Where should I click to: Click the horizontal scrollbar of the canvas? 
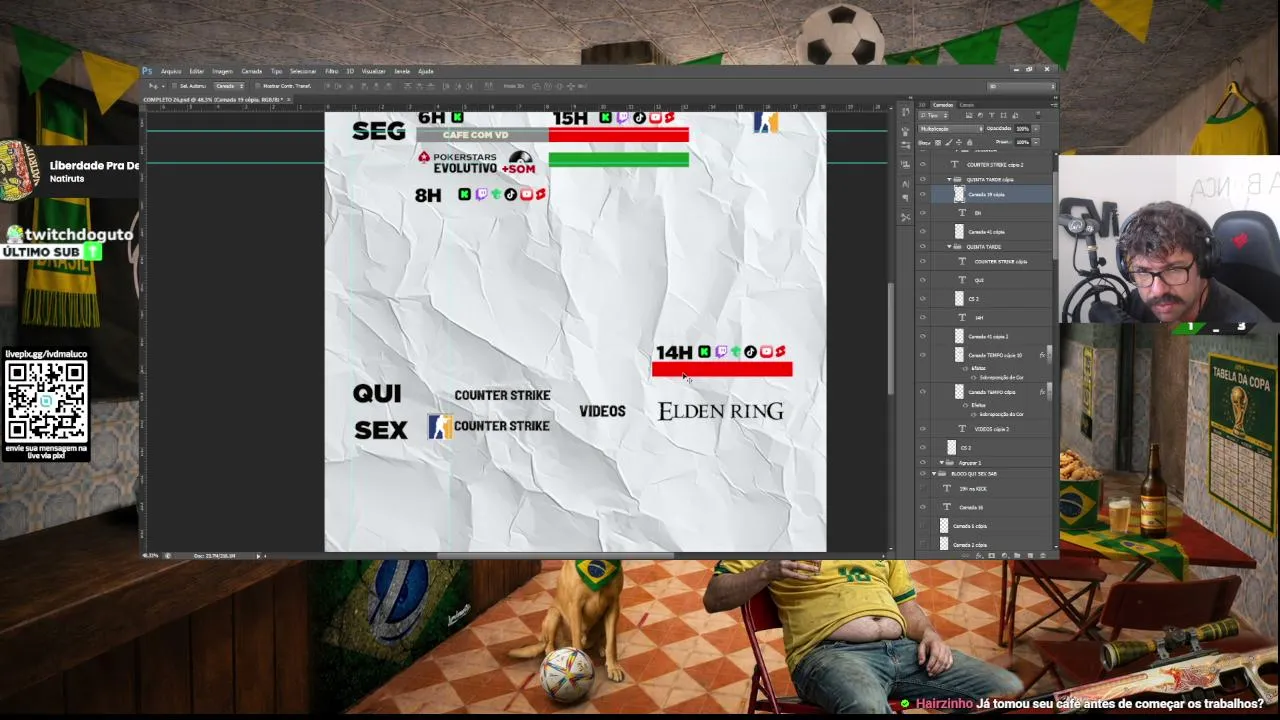[555, 556]
